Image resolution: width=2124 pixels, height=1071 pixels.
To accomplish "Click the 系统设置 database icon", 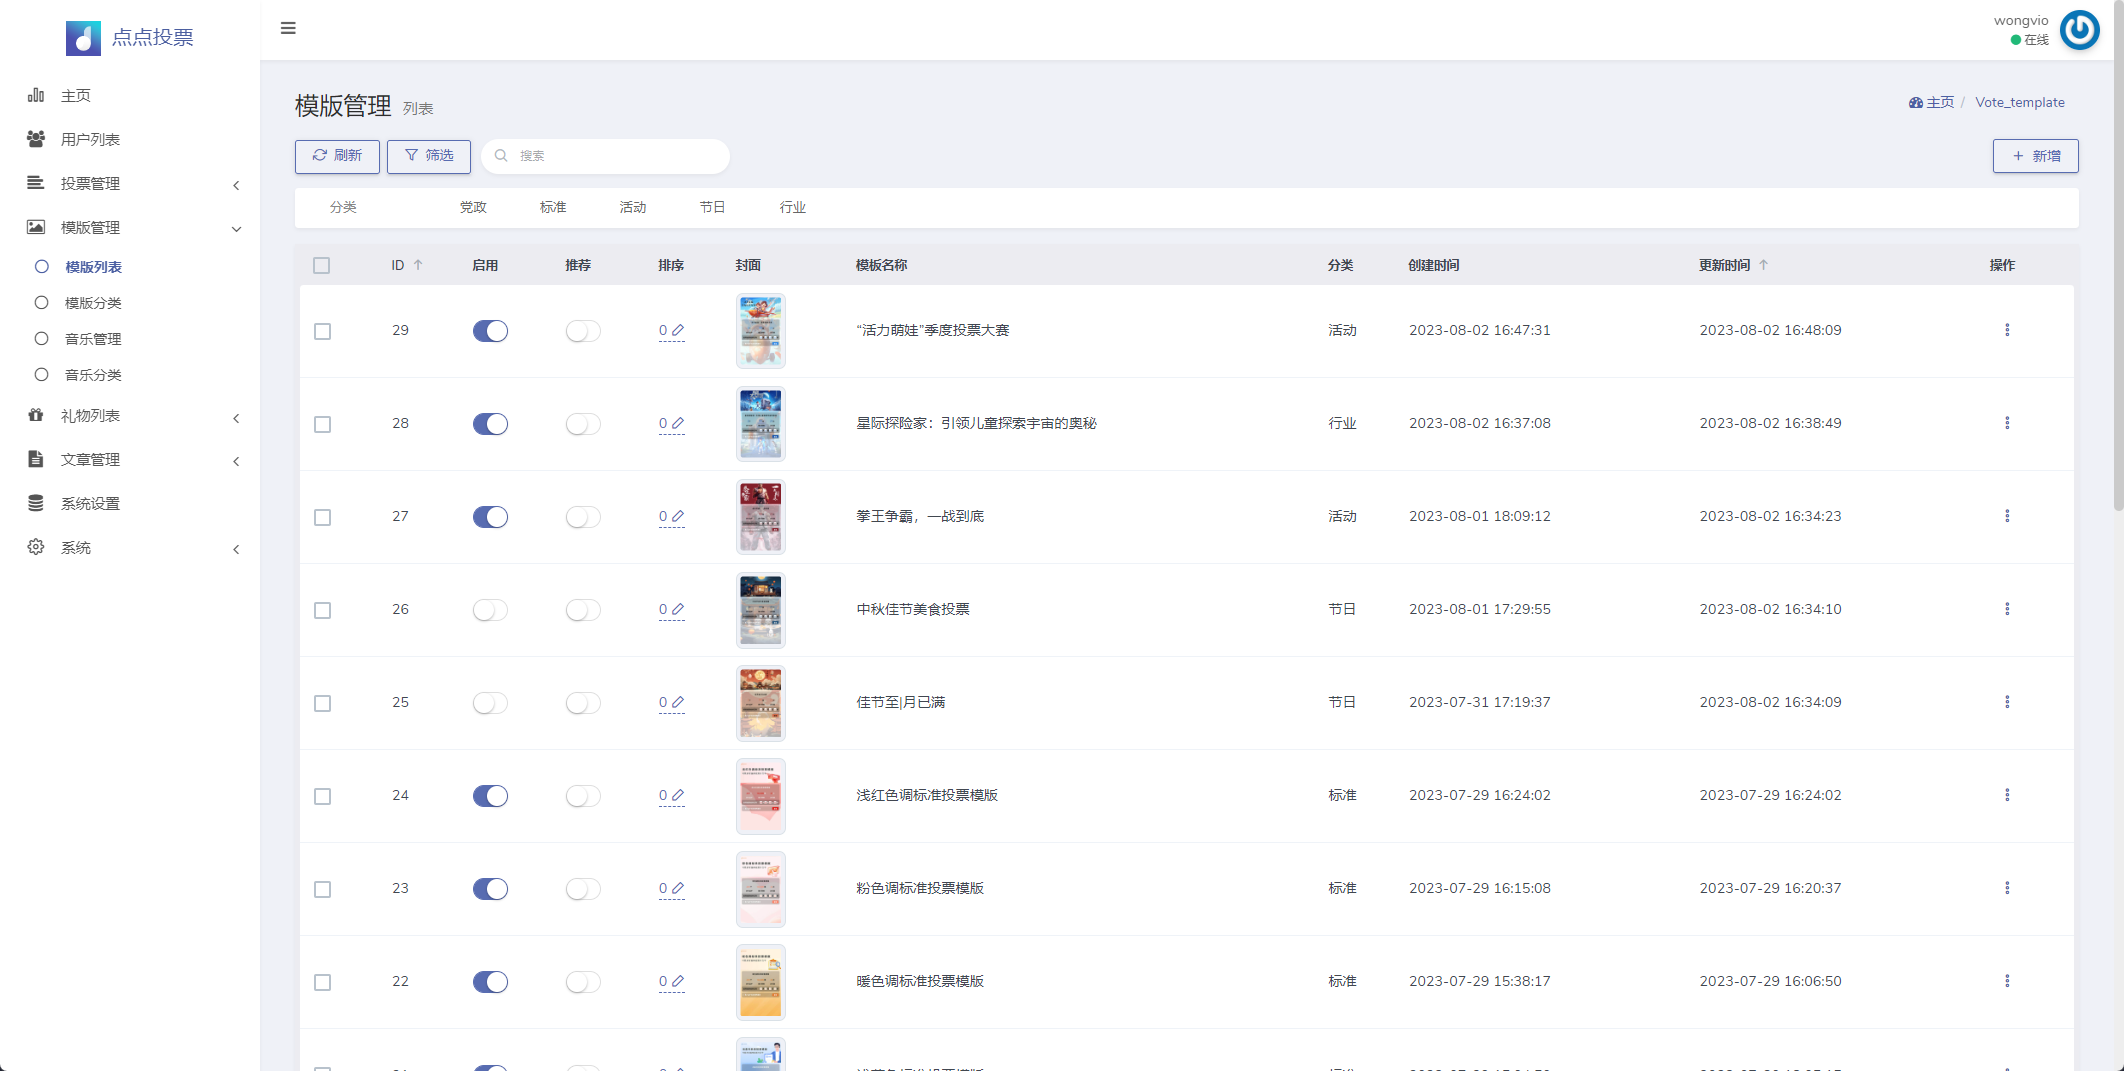I will (36, 503).
